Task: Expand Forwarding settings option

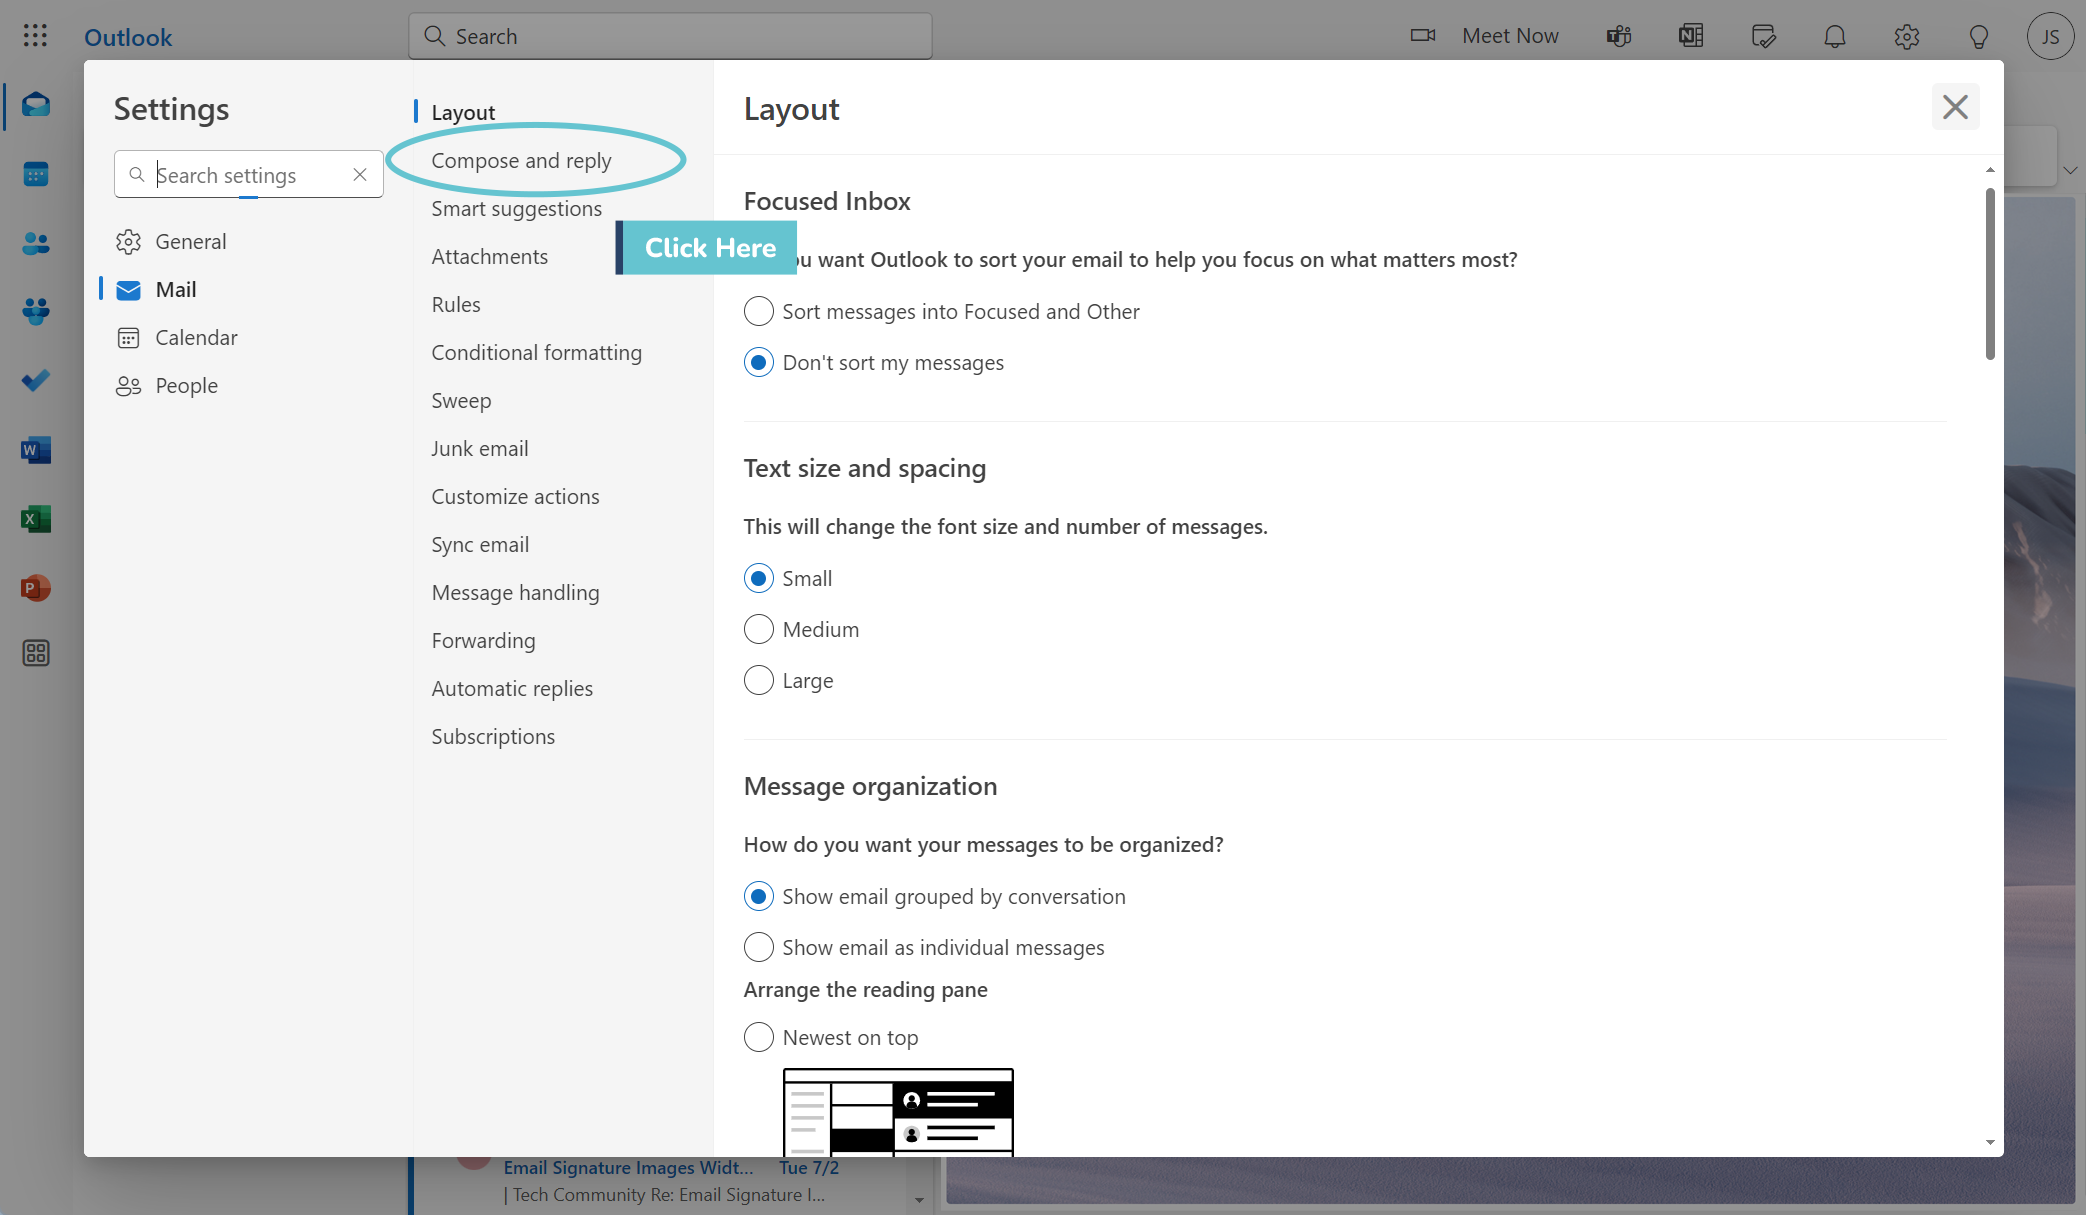Action: (x=483, y=638)
